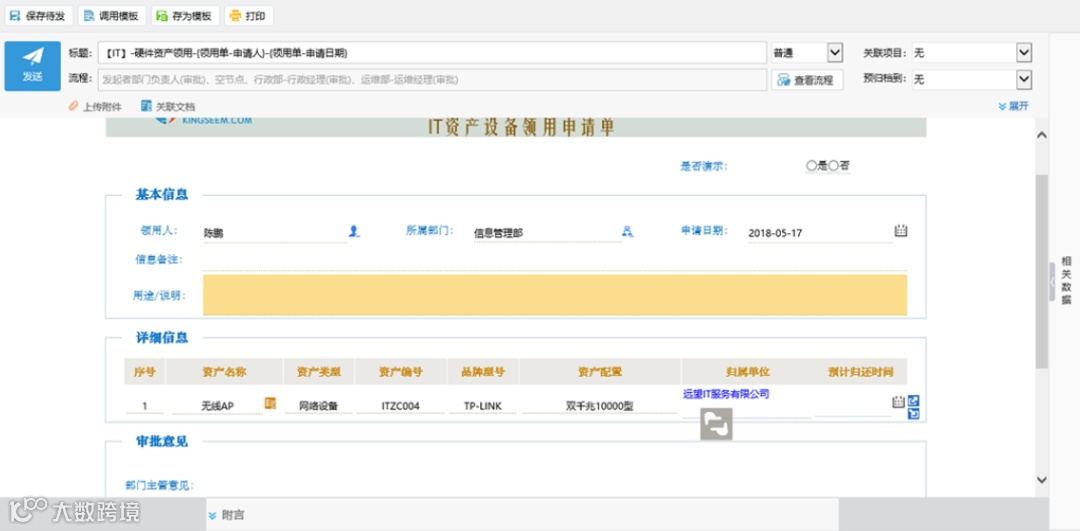This screenshot has width=1080, height=531.
Task: Click the 远望IT服务有限公司 link
Action: coord(725,394)
